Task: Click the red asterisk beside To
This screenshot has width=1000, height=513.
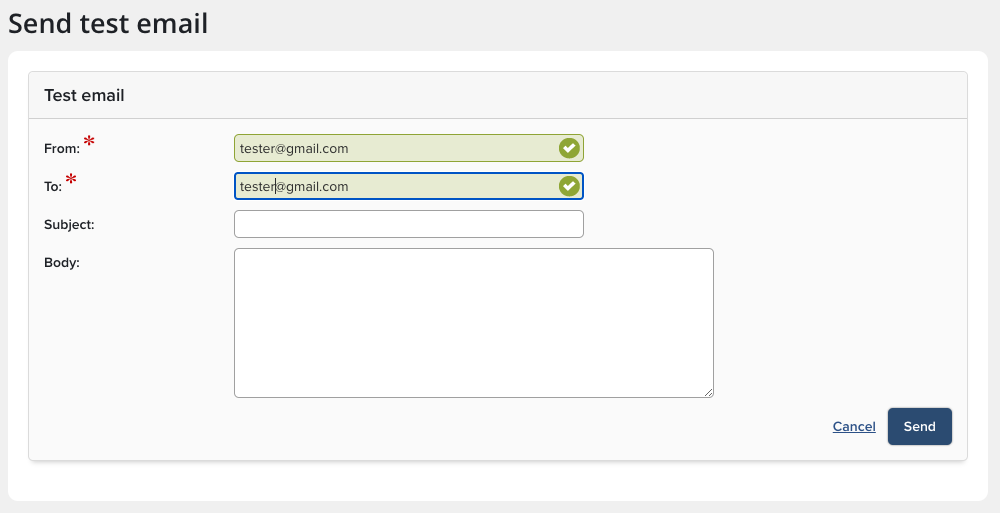Action: (71, 180)
